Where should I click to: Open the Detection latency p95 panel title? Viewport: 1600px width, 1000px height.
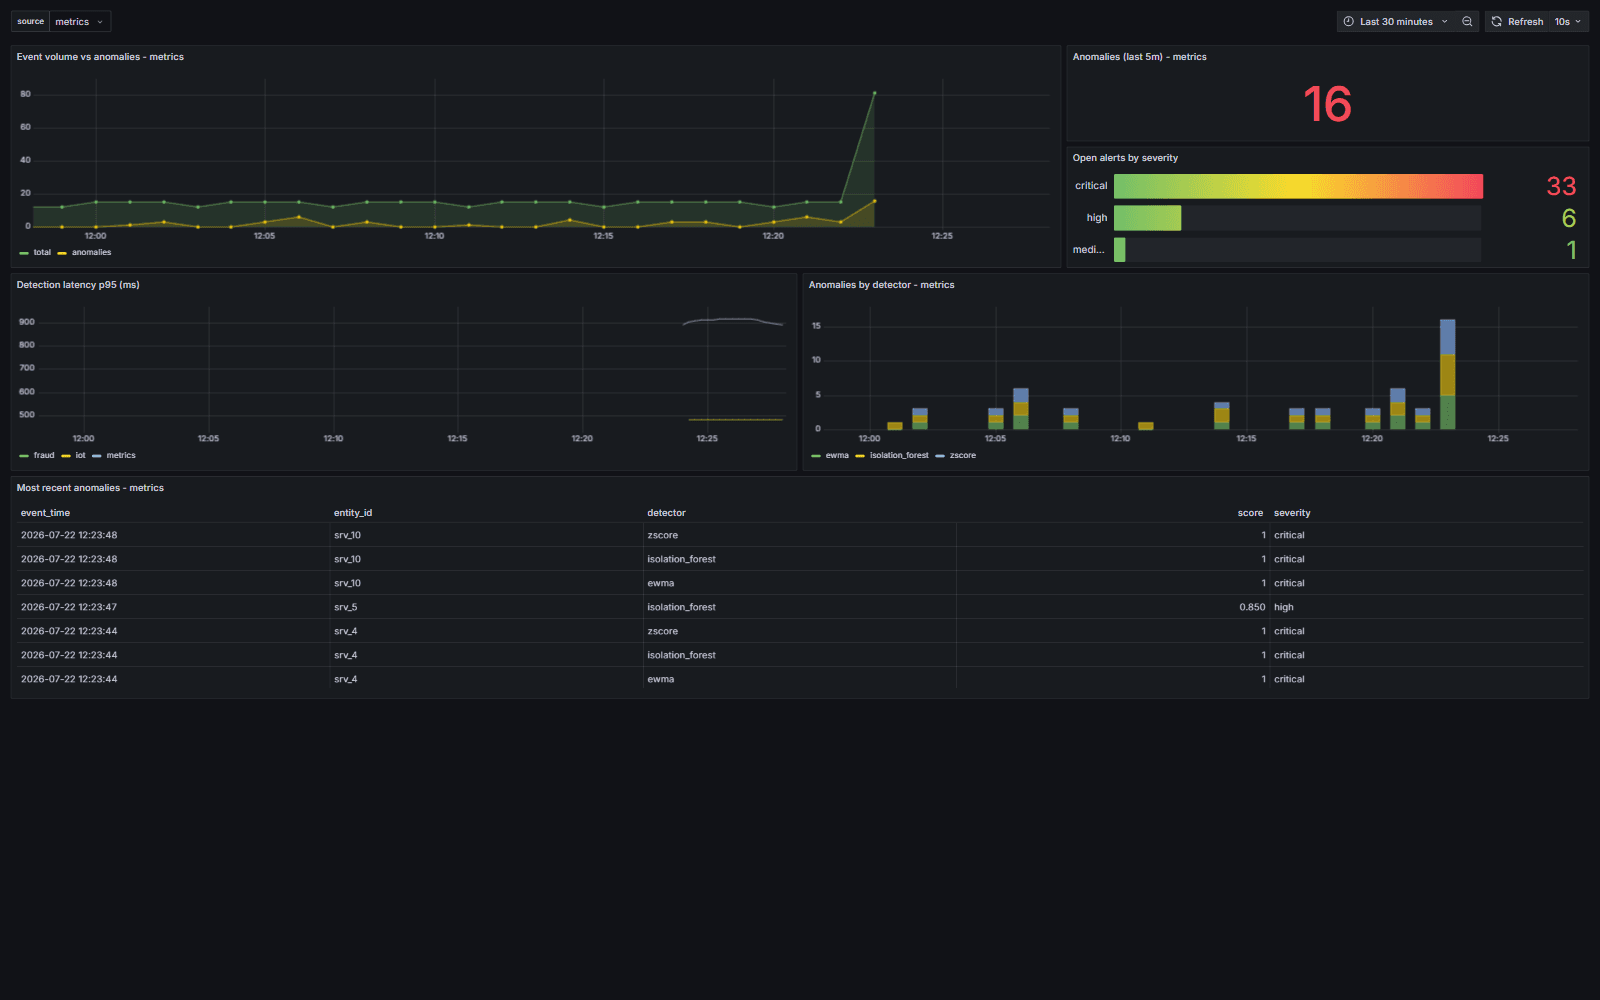coord(78,285)
